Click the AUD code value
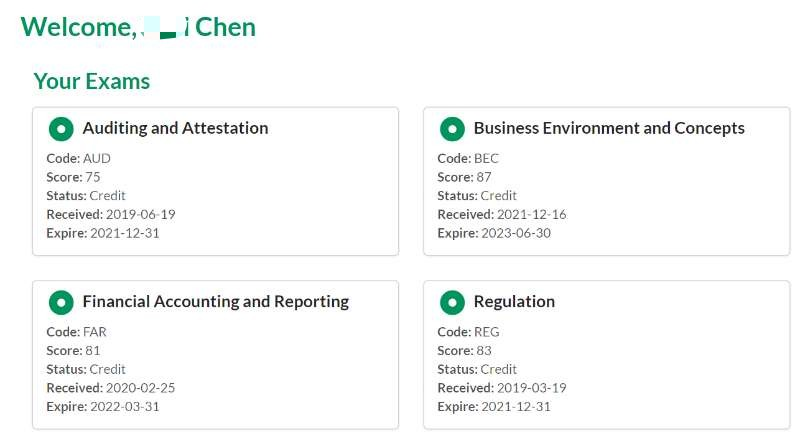The height and width of the screenshot is (436, 800). click(x=96, y=159)
